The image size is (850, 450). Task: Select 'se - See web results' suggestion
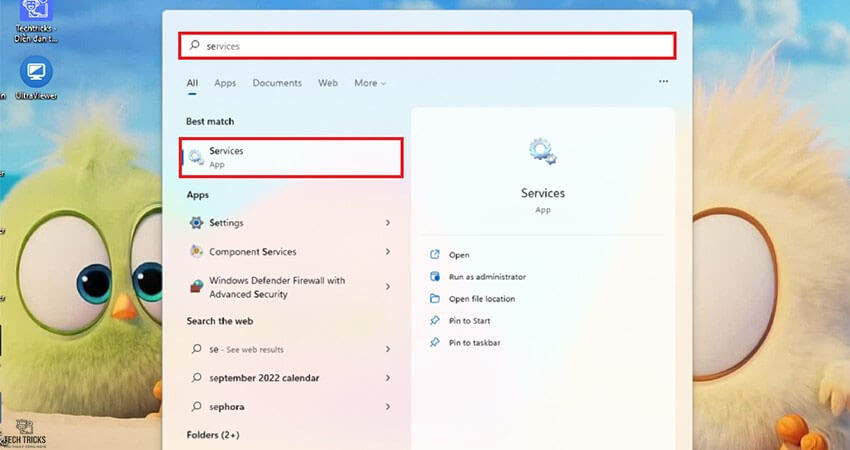pyautogui.click(x=292, y=349)
